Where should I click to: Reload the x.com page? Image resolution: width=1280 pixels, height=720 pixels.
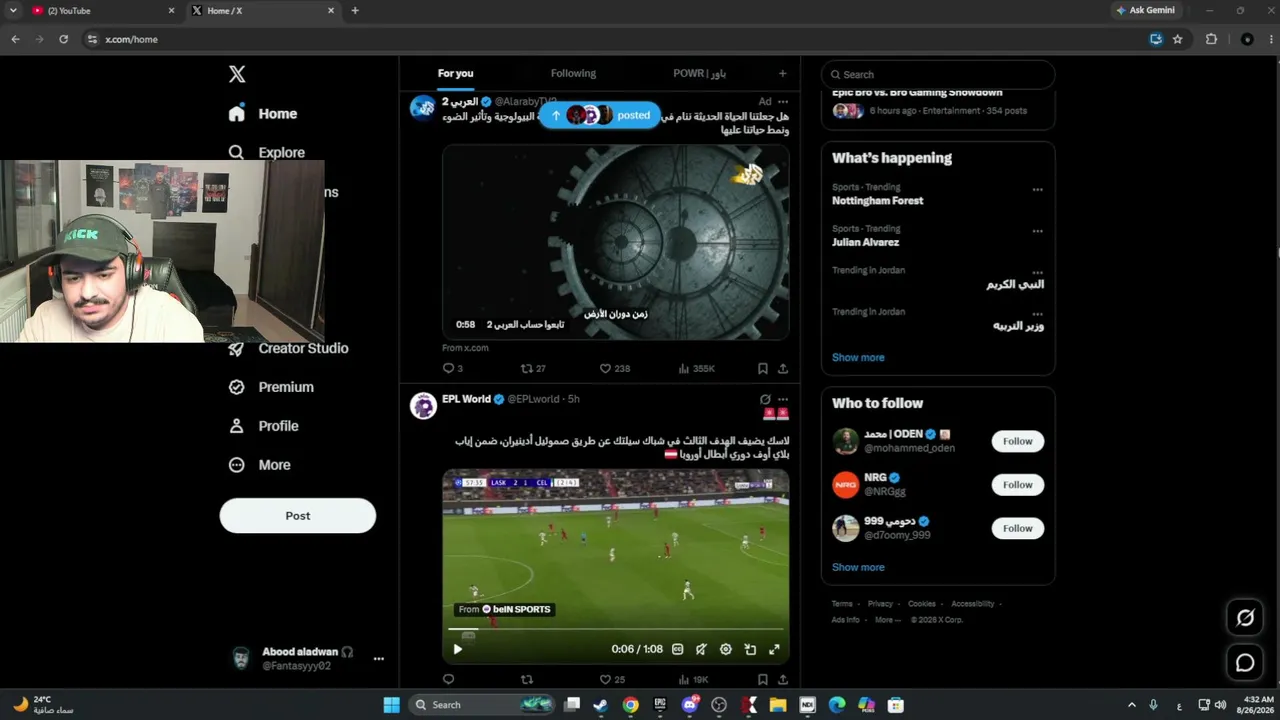pyautogui.click(x=63, y=39)
